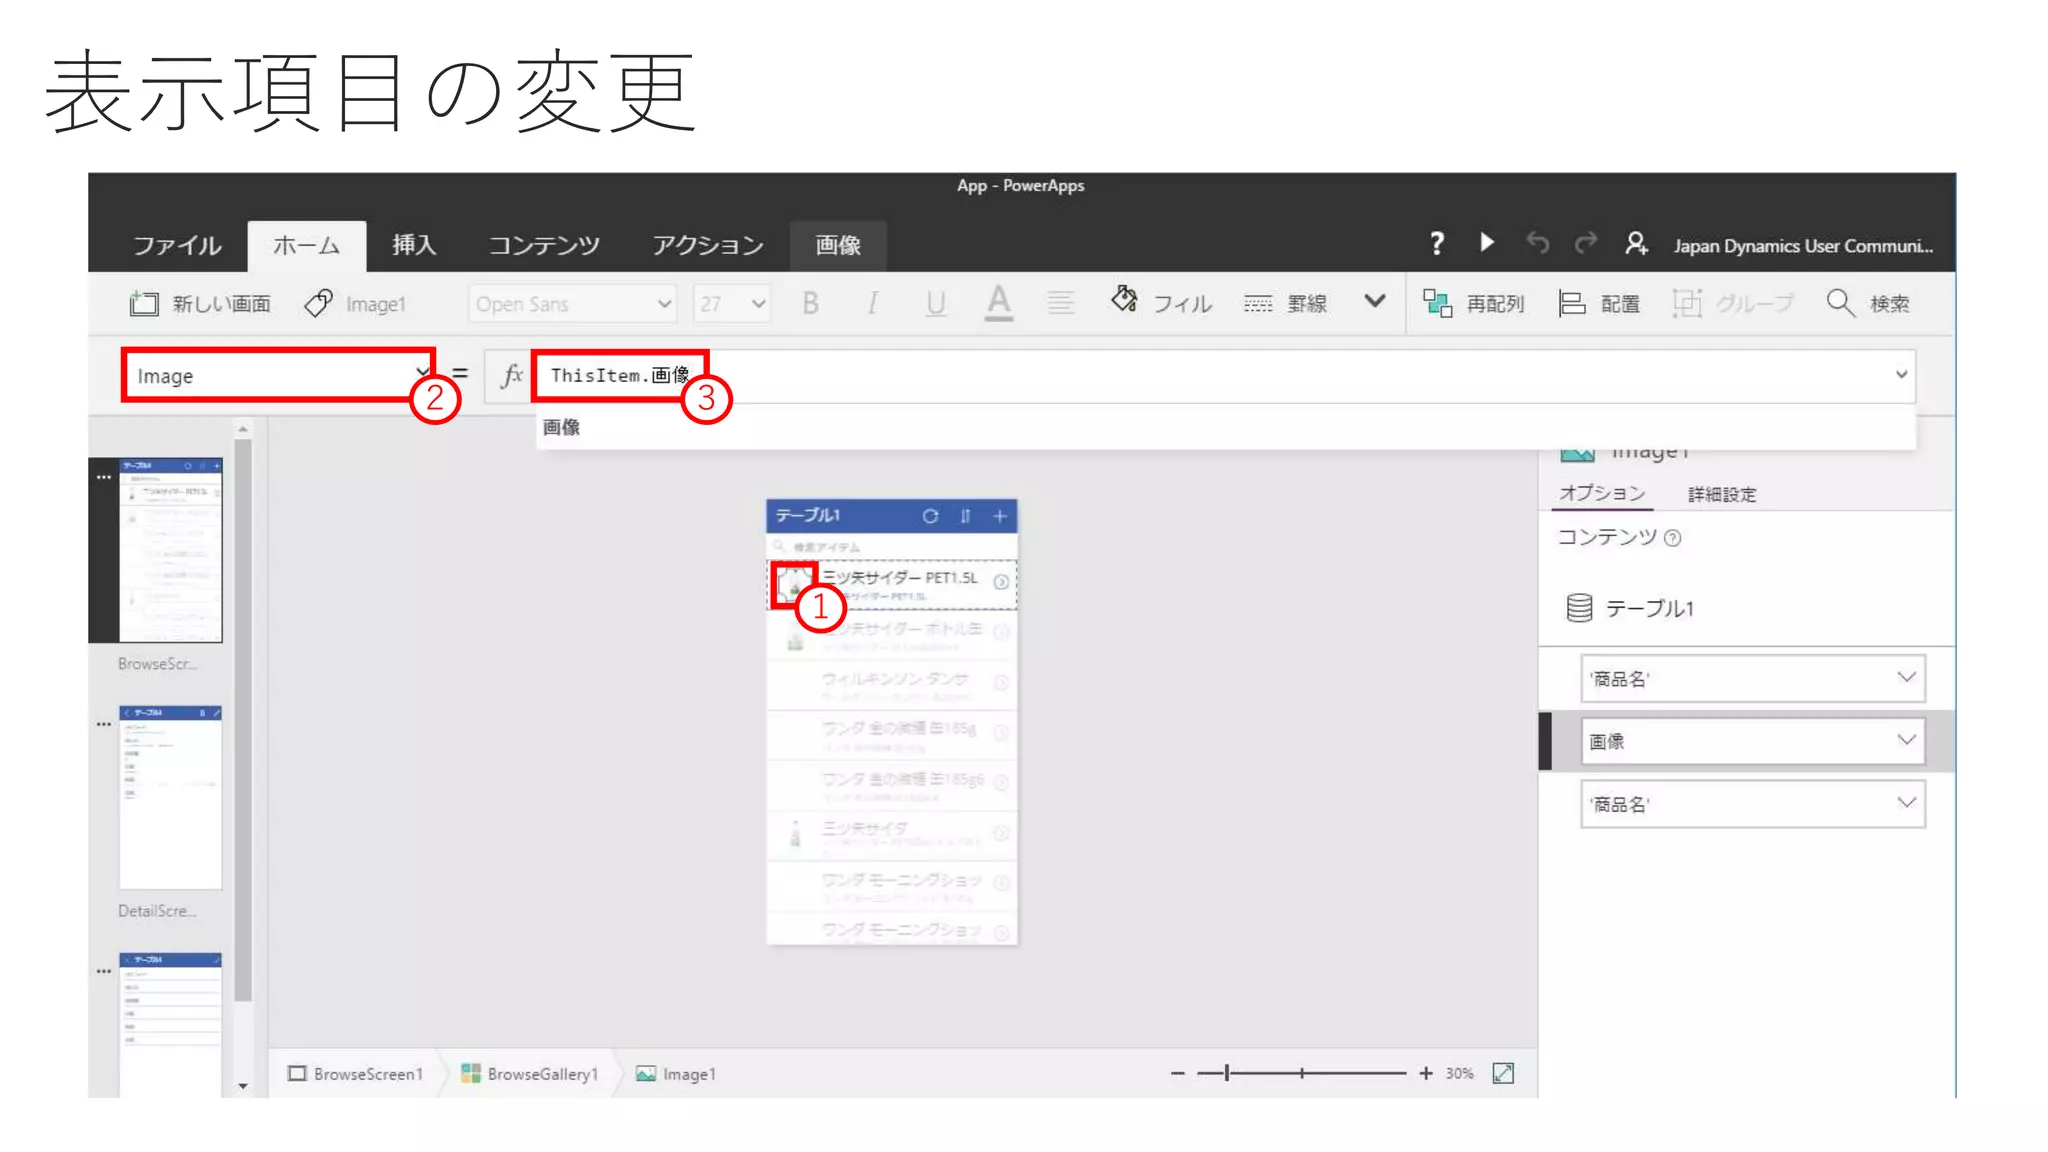
Task: Switch to the オプション tab
Action: (1602, 494)
